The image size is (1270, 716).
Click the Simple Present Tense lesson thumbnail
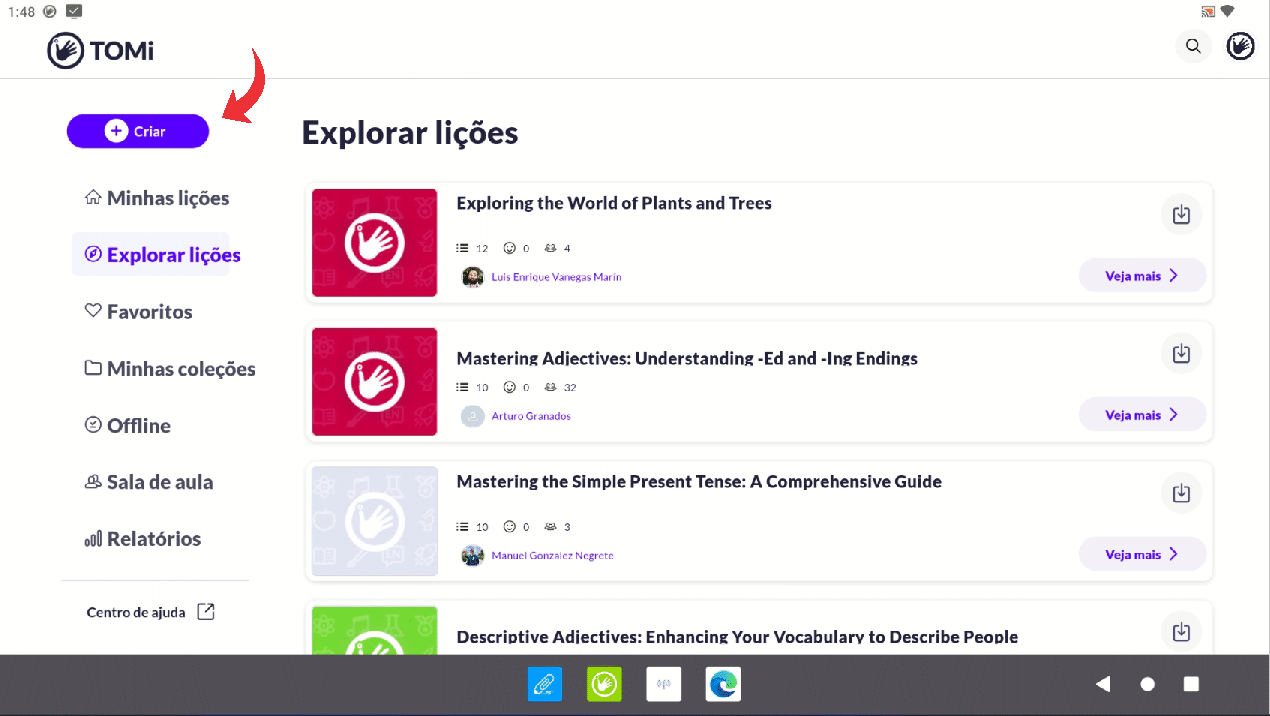pyautogui.click(x=374, y=521)
